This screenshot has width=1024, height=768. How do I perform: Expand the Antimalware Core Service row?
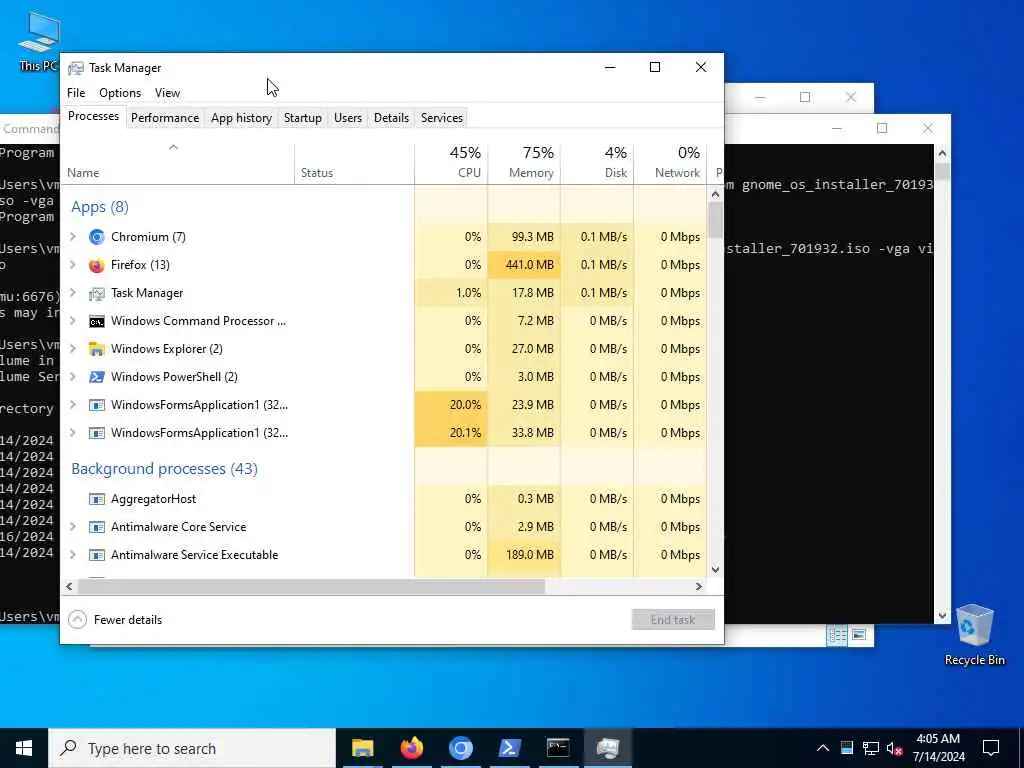[x=73, y=527]
